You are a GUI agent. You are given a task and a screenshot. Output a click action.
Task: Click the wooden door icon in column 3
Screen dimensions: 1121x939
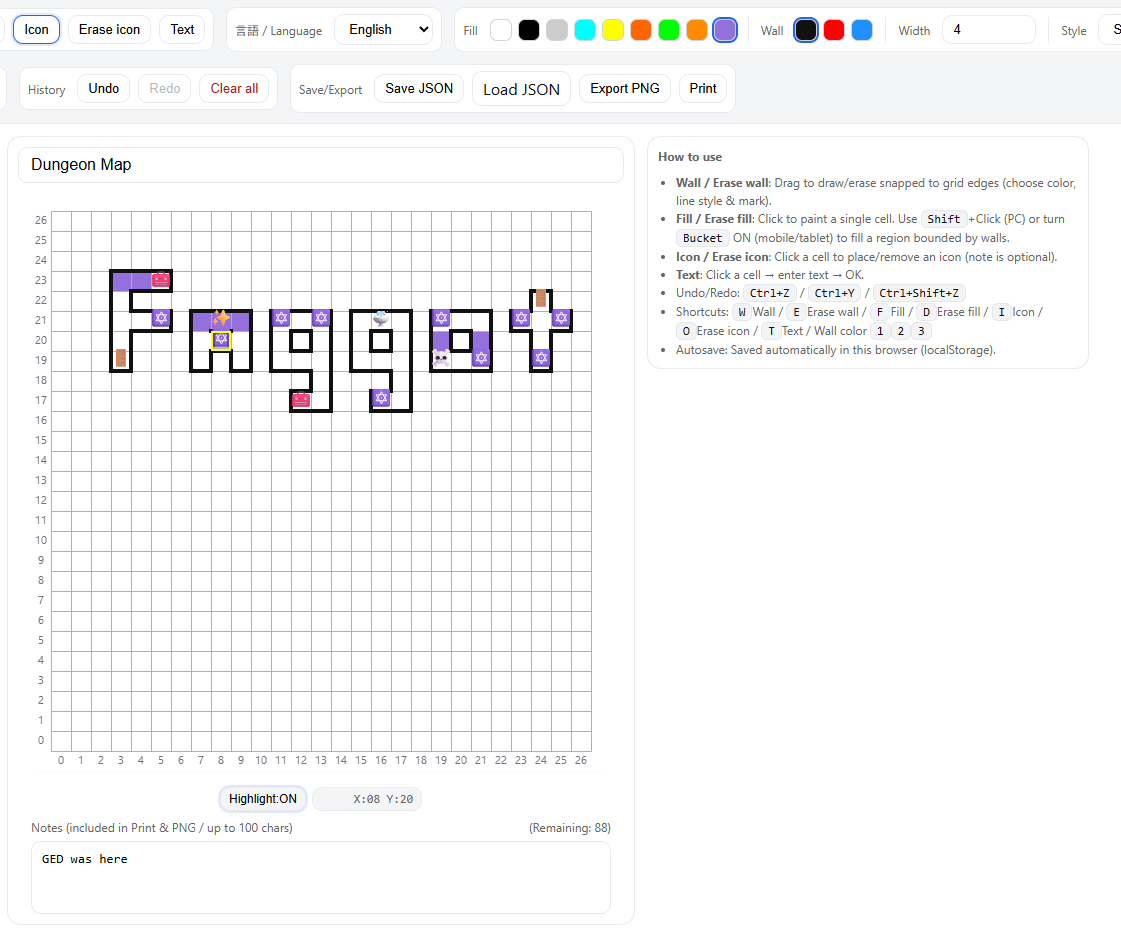(121, 358)
